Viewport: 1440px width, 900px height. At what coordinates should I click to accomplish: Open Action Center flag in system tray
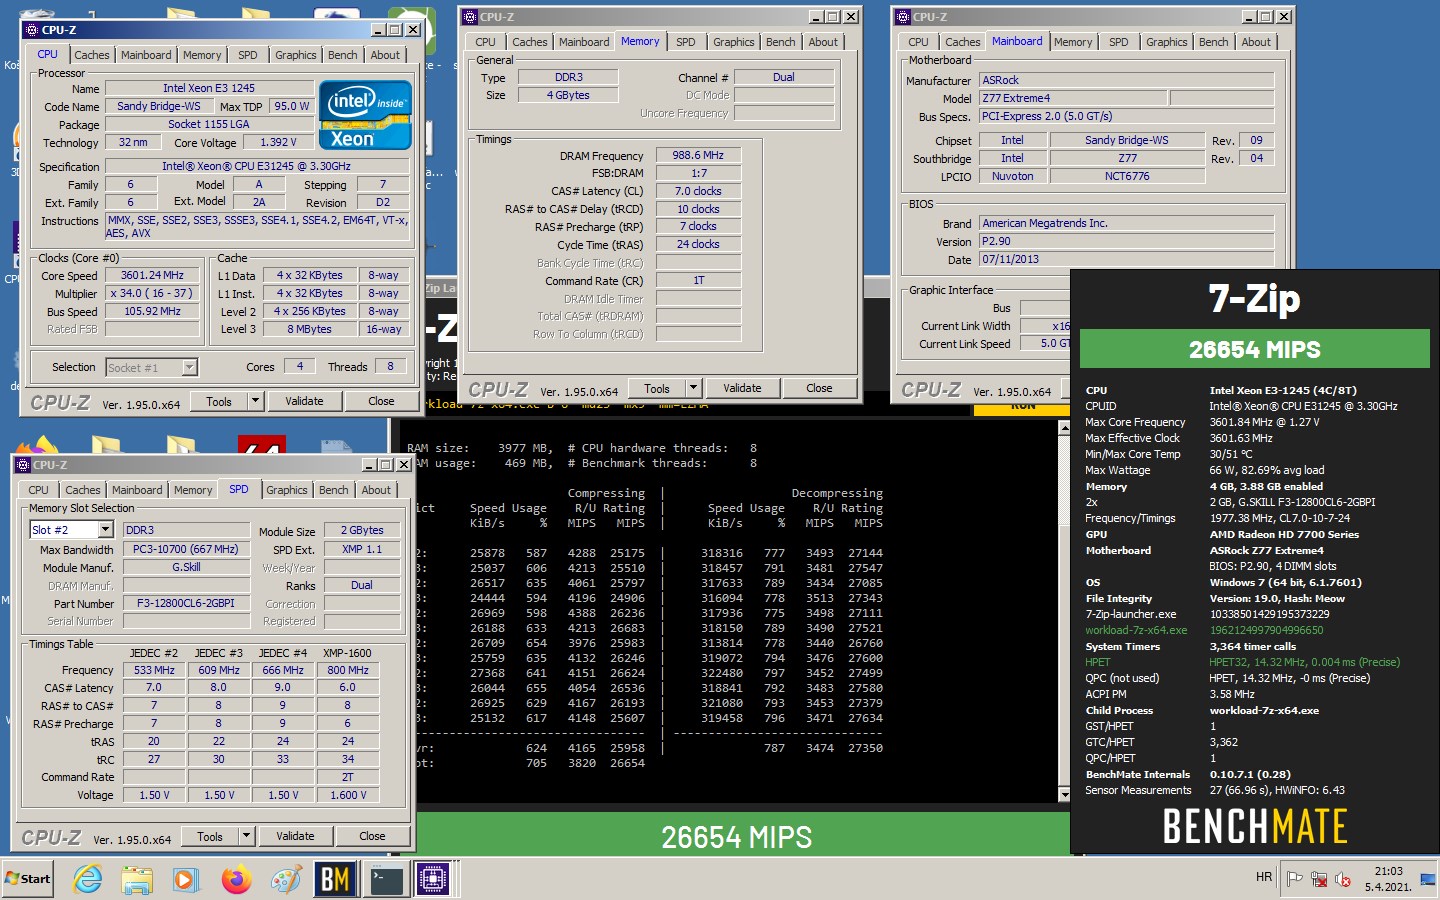(x=1294, y=879)
